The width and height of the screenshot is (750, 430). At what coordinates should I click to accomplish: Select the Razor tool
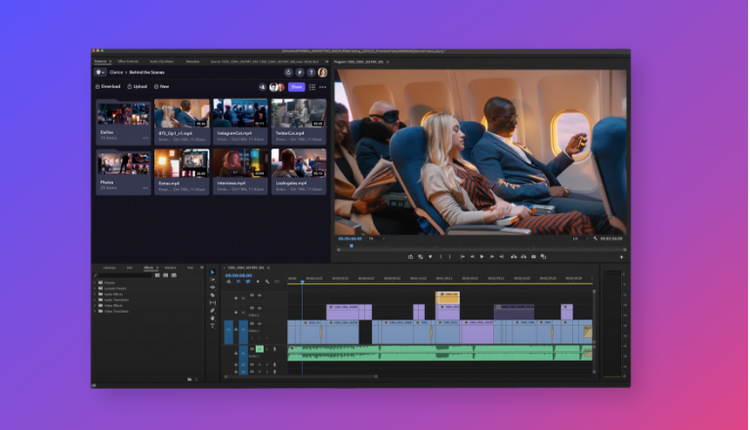212,295
